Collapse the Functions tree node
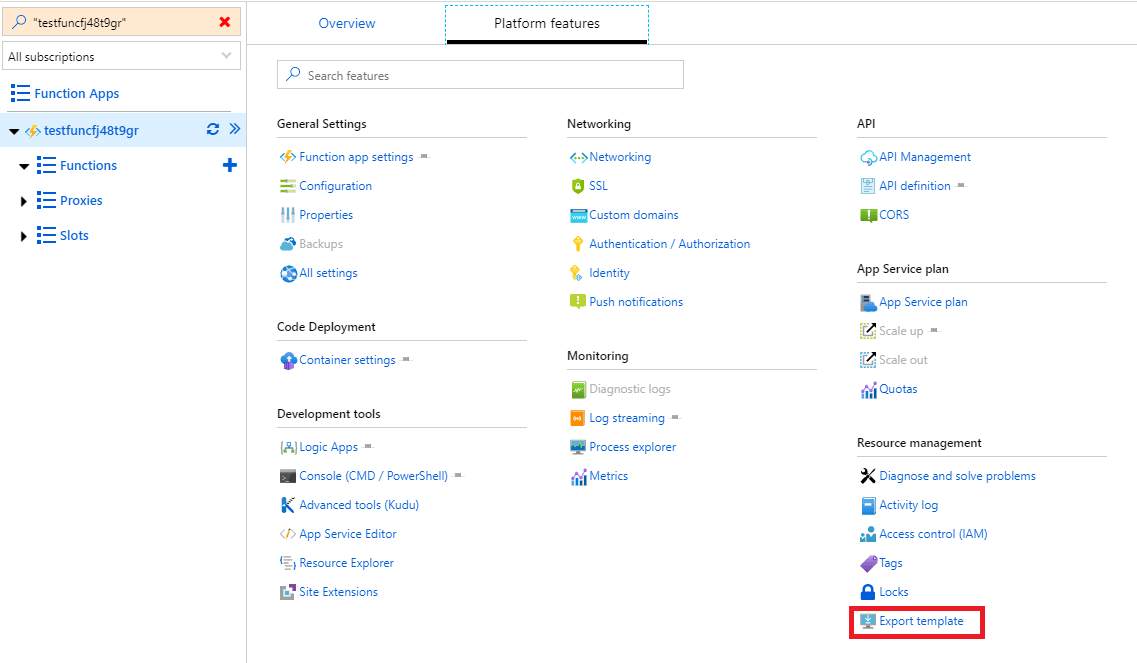Image resolution: width=1137 pixels, height=663 pixels. point(24,166)
